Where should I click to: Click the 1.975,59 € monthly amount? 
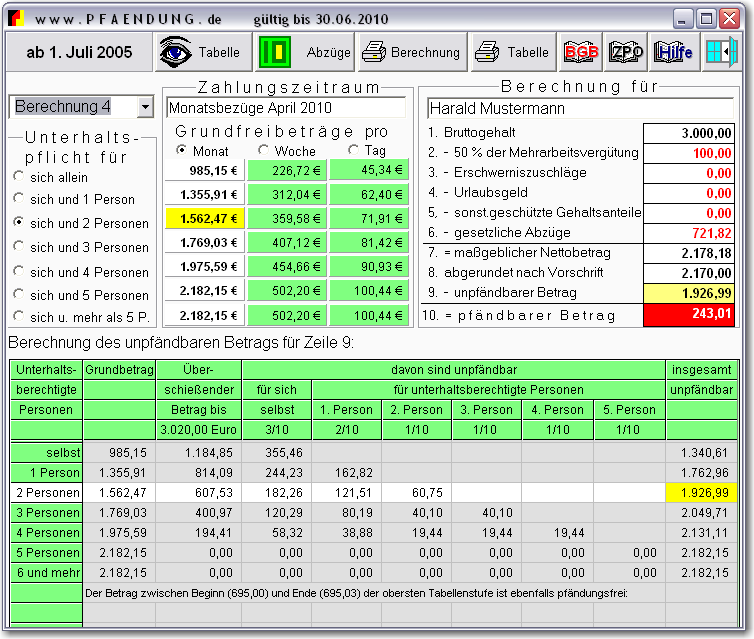coord(205,266)
